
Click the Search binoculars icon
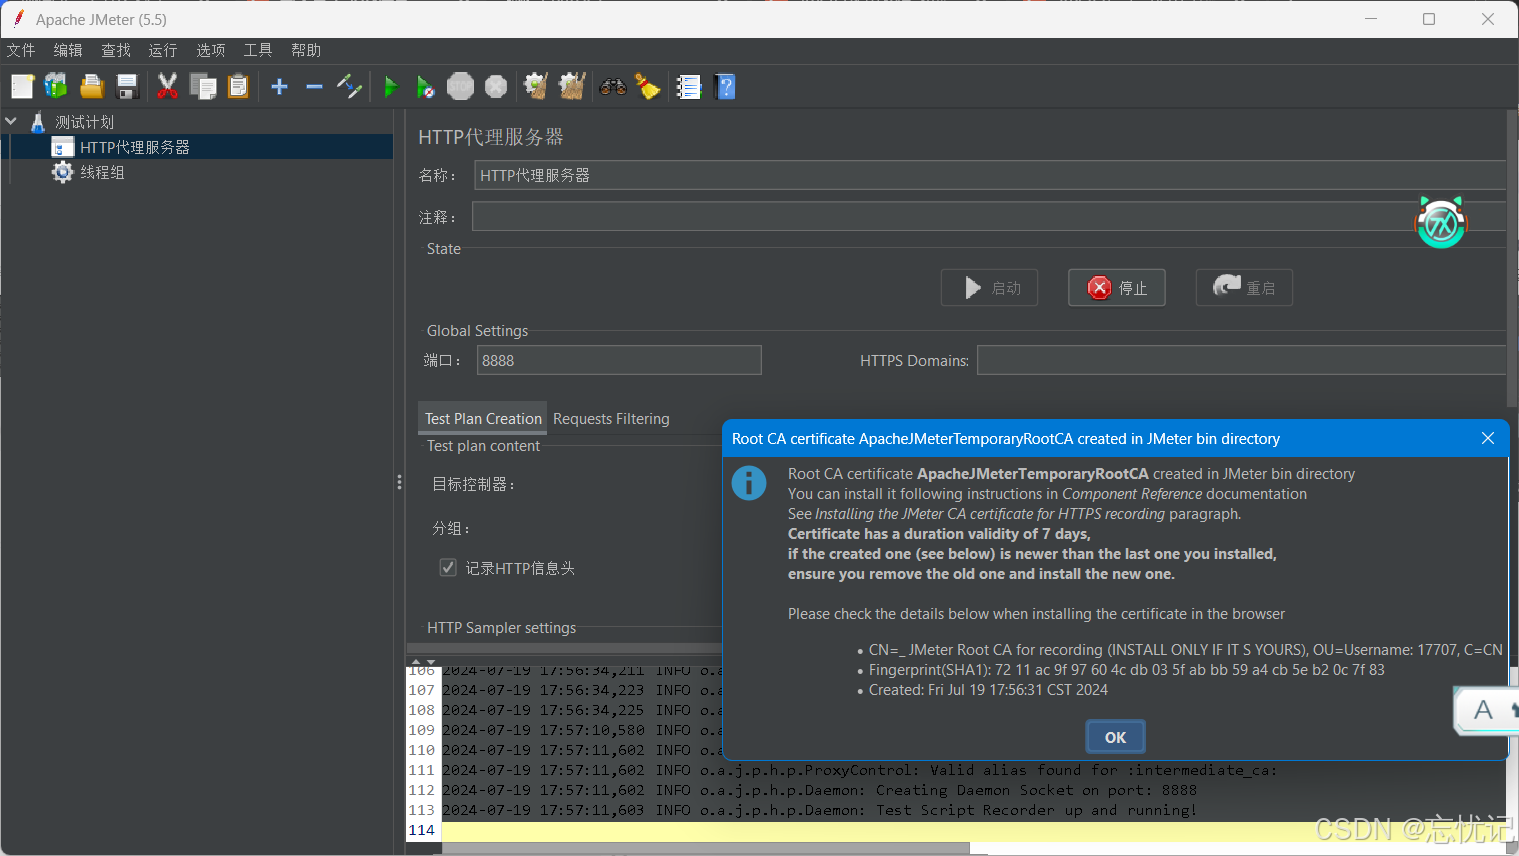613,87
